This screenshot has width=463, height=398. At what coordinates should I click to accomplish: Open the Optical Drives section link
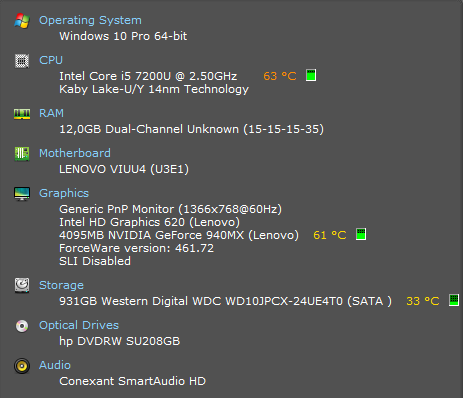79,325
